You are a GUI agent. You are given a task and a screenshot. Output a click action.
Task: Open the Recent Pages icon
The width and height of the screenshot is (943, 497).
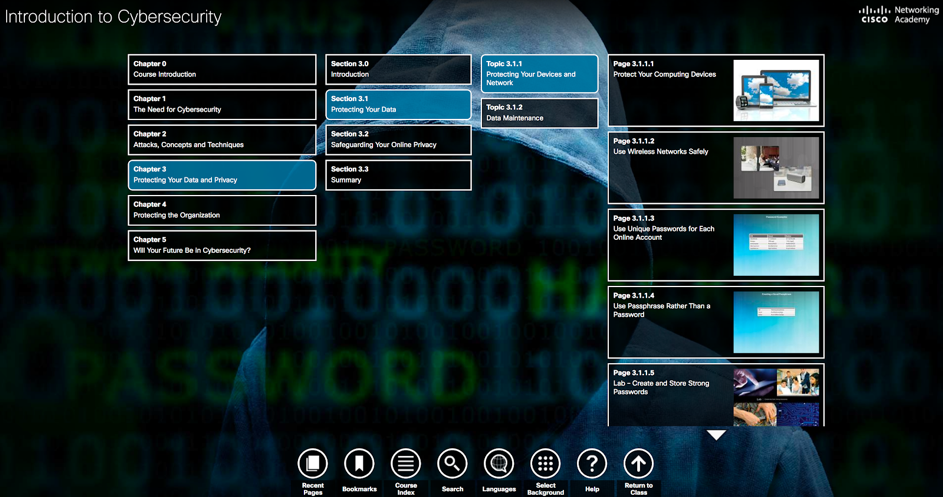click(312, 463)
